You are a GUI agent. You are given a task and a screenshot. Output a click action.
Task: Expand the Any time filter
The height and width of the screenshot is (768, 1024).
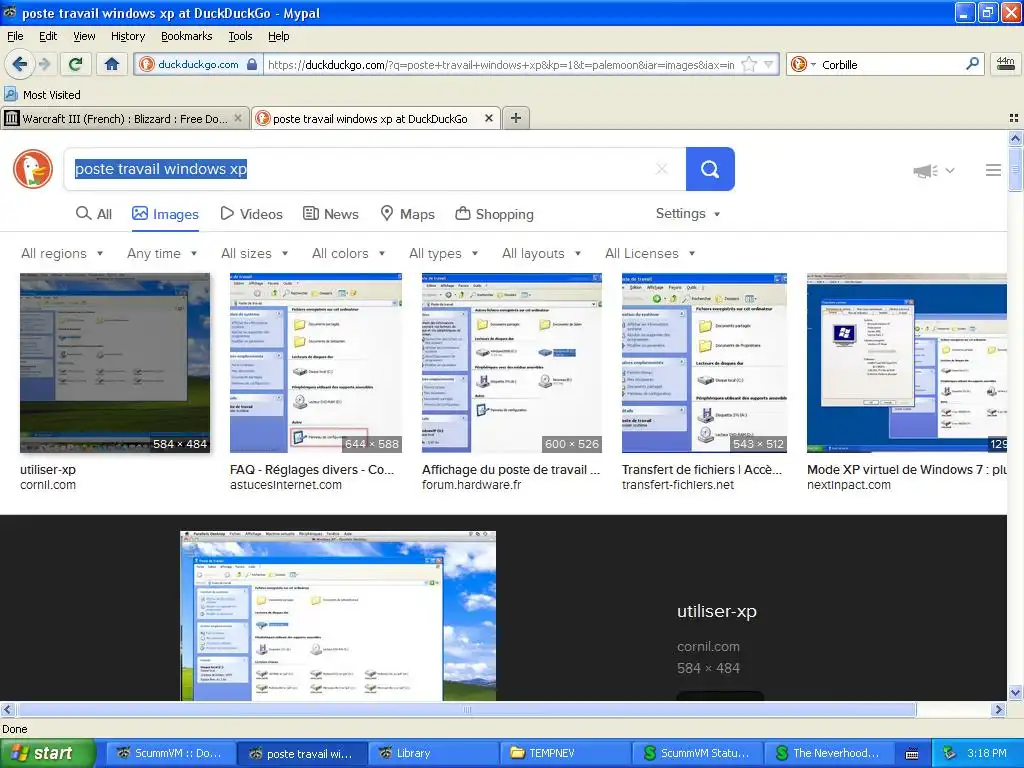point(162,253)
